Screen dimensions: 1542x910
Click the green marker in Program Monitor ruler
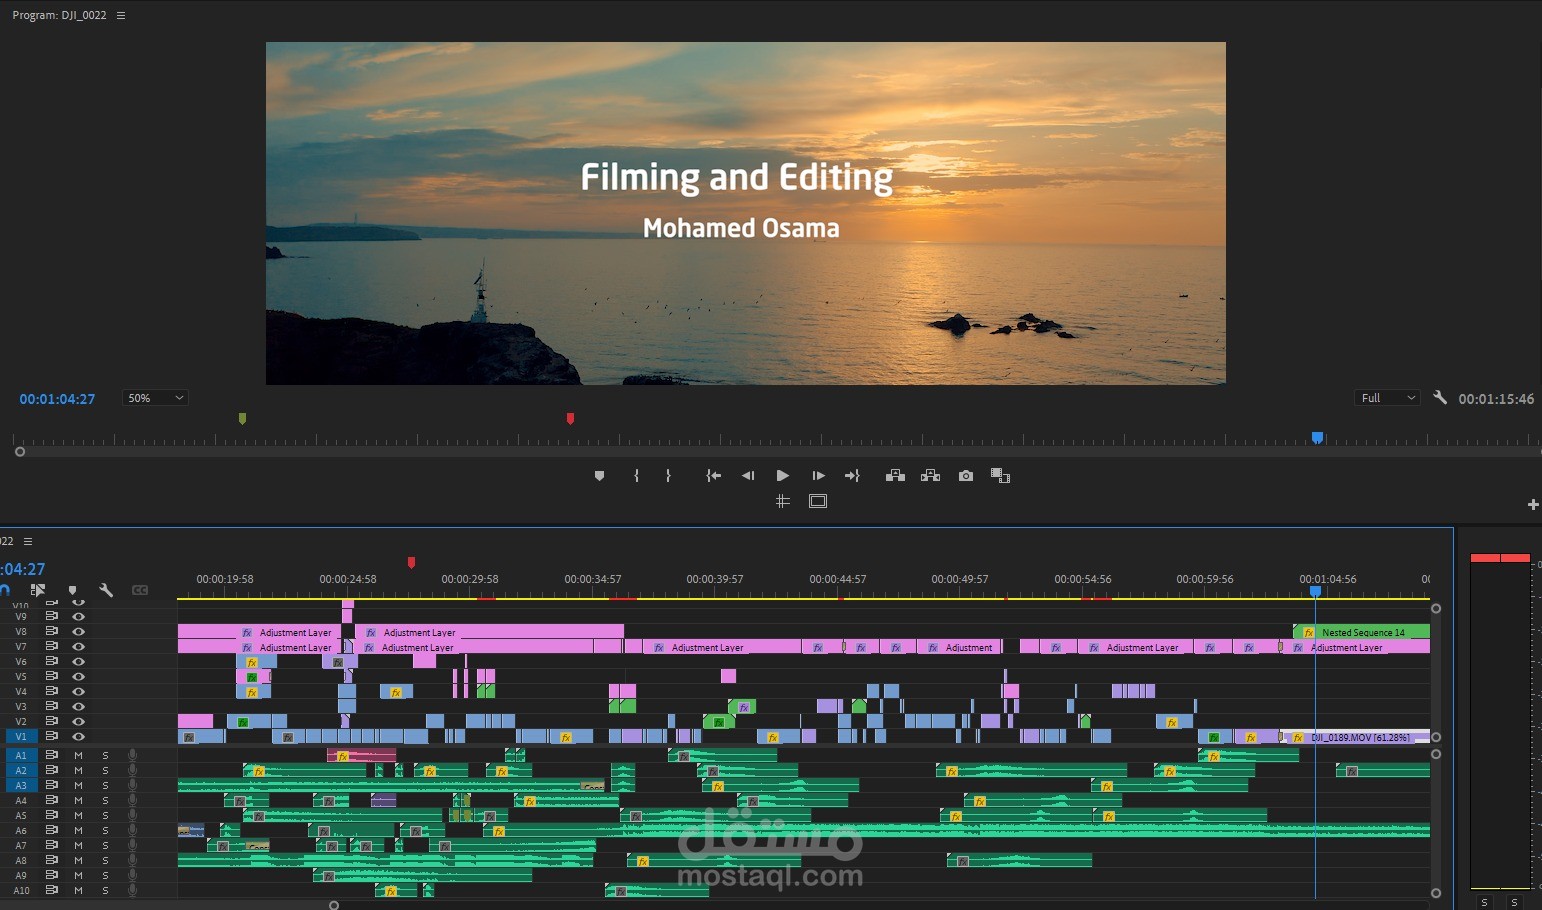coord(242,419)
